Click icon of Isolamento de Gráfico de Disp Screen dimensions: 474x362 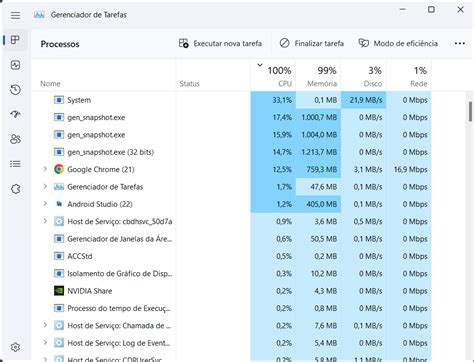pyautogui.click(x=59, y=273)
